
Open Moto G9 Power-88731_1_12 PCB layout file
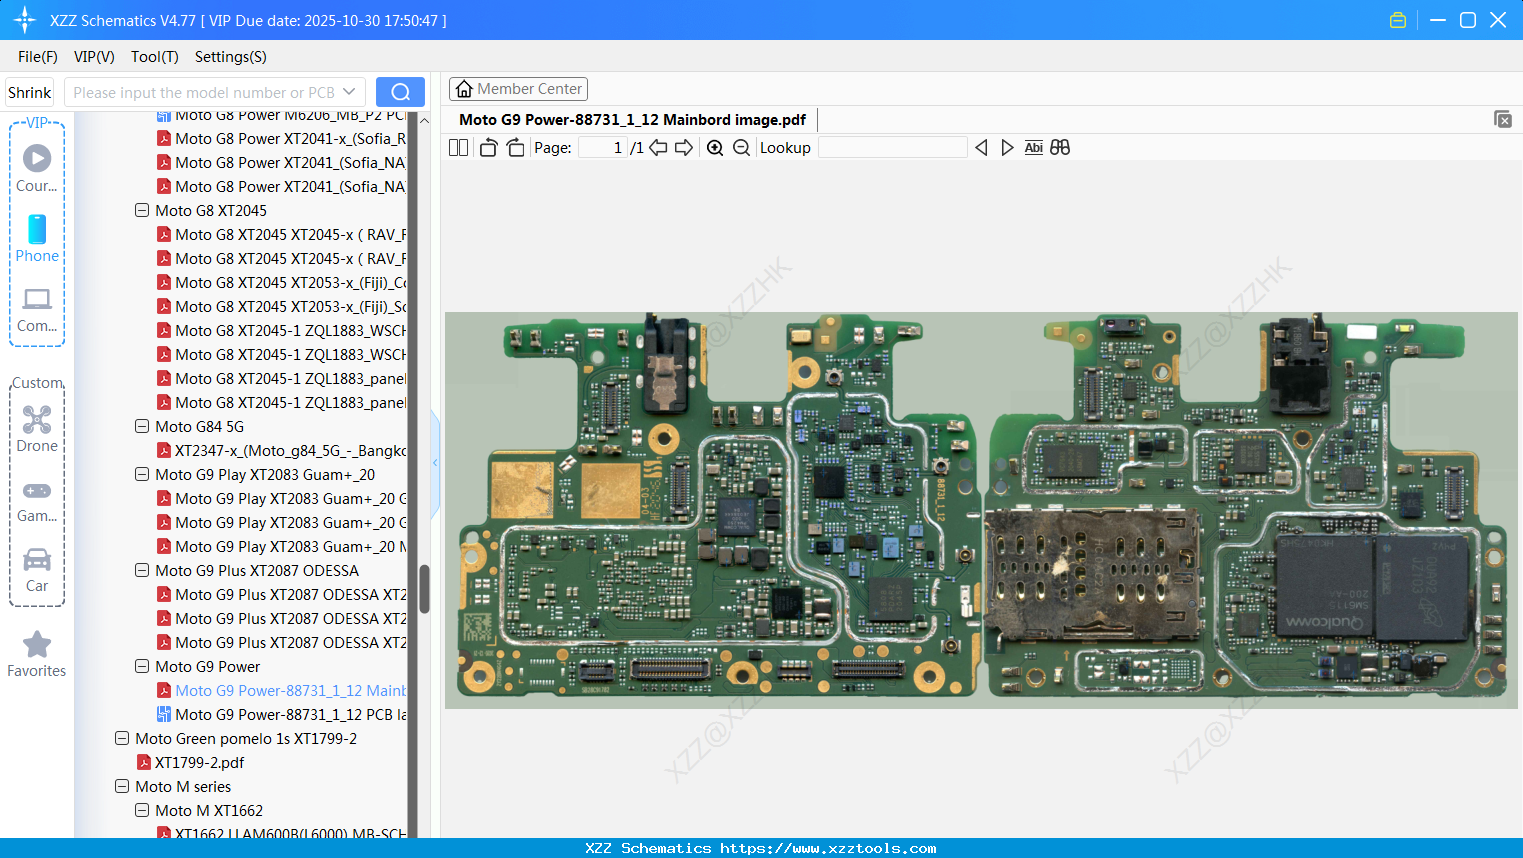(x=290, y=715)
